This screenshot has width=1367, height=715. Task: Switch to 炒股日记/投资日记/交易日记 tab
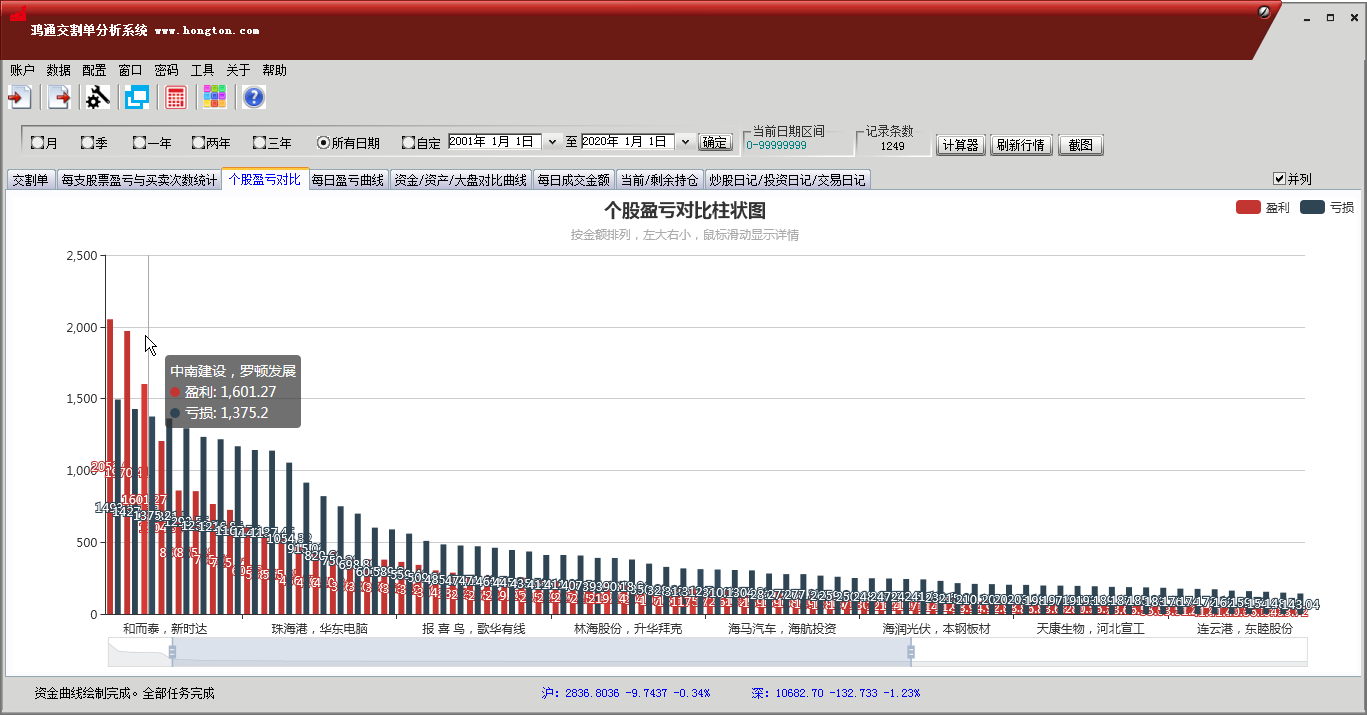click(x=787, y=180)
